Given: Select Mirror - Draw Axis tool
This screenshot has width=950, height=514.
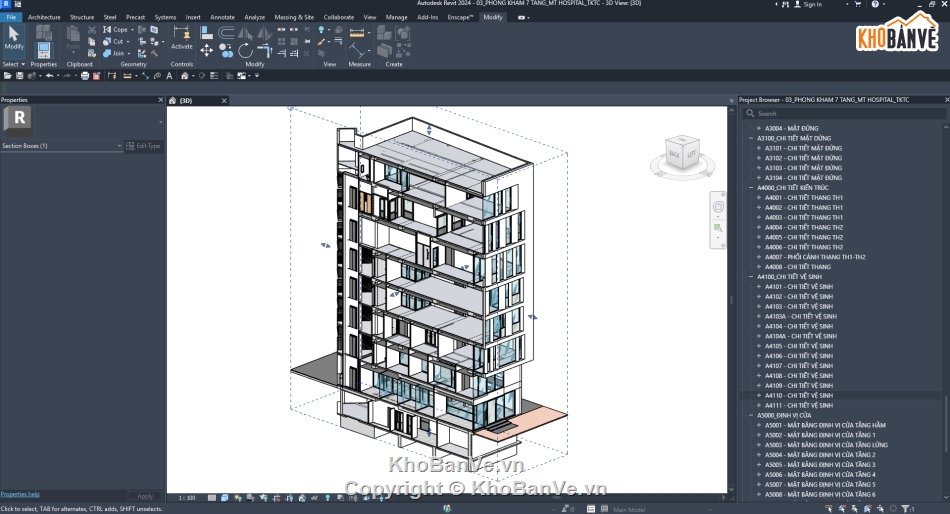Looking at the screenshot, I should 264,33.
